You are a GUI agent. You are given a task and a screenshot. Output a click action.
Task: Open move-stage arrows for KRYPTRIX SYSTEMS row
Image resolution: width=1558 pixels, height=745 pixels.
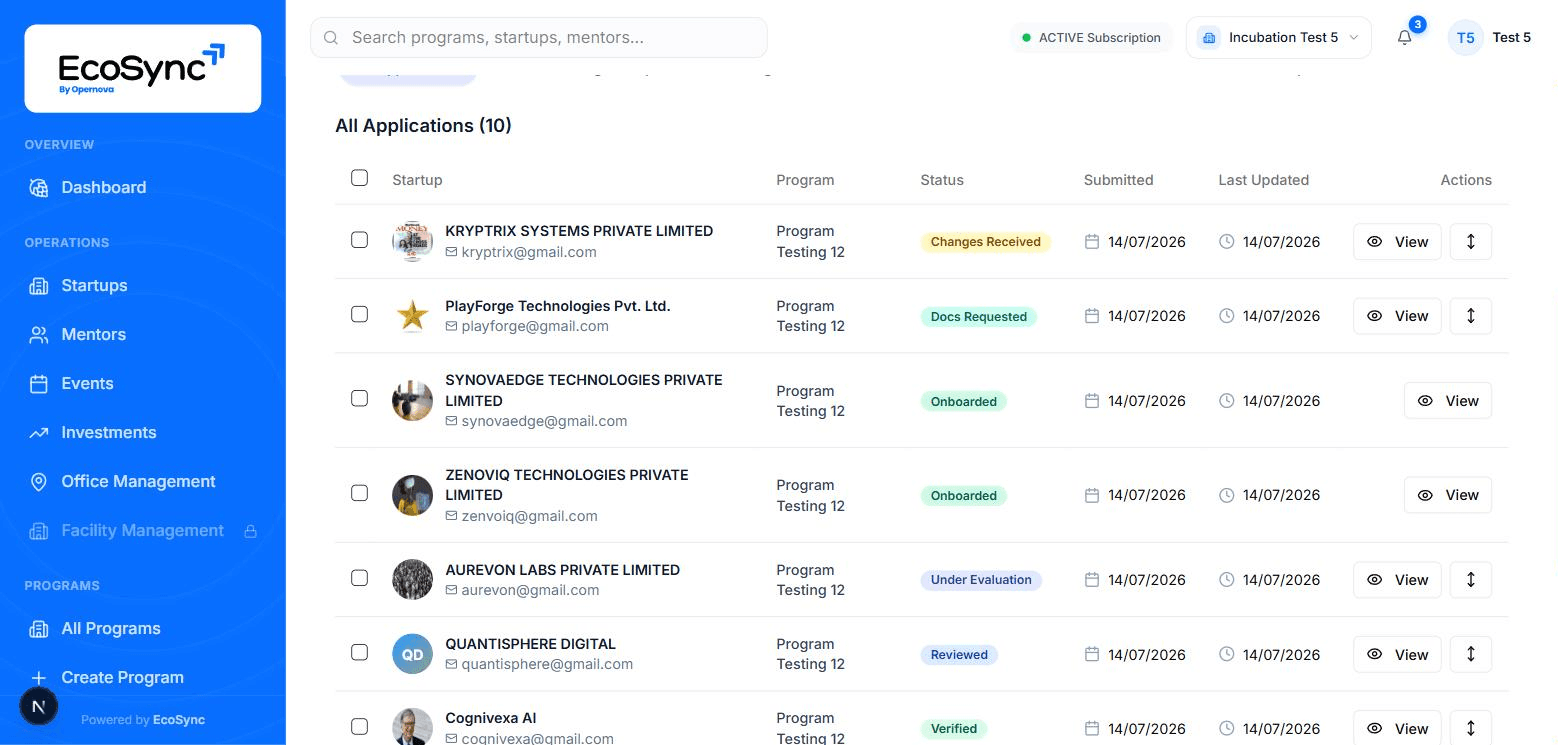[x=1470, y=241]
